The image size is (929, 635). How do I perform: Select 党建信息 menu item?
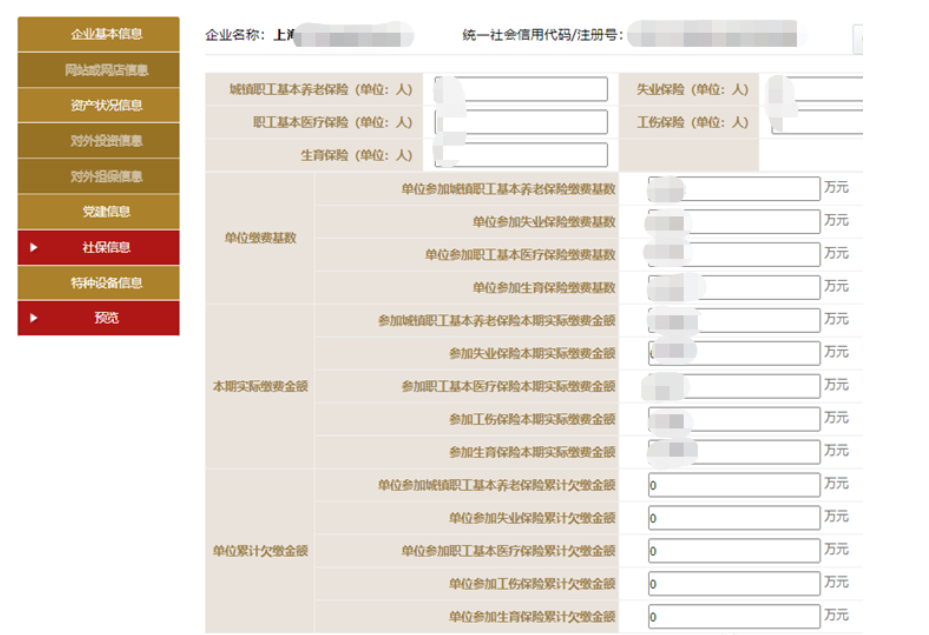coord(98,211)
